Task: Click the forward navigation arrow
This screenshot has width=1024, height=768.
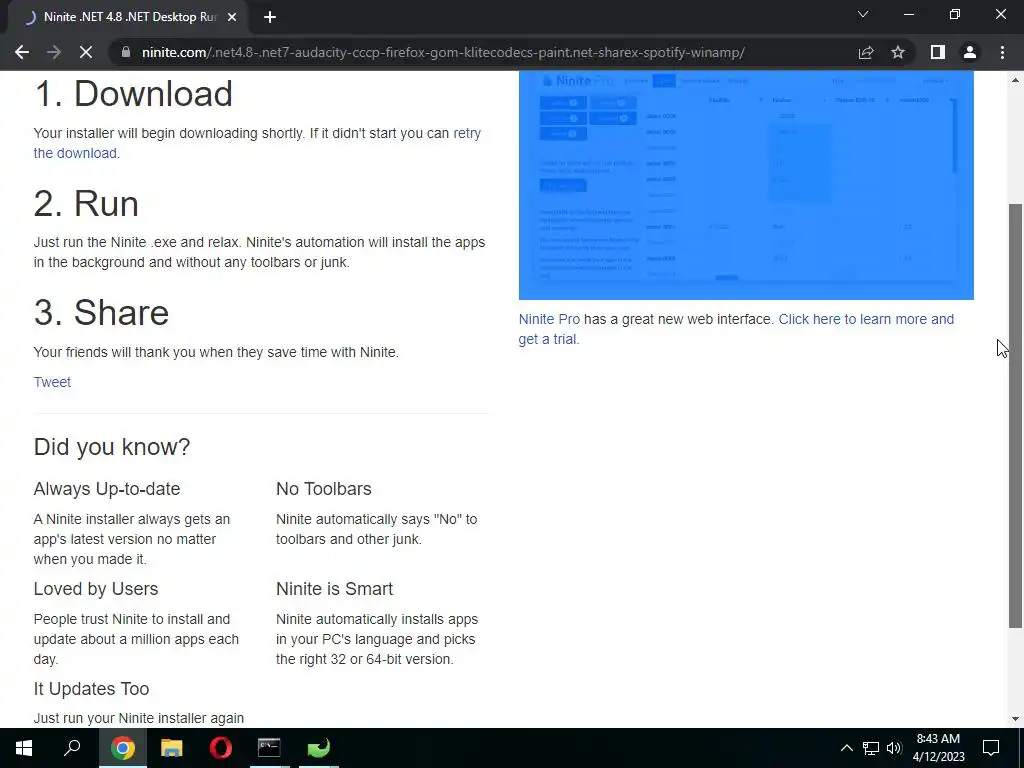Action: 54,52
